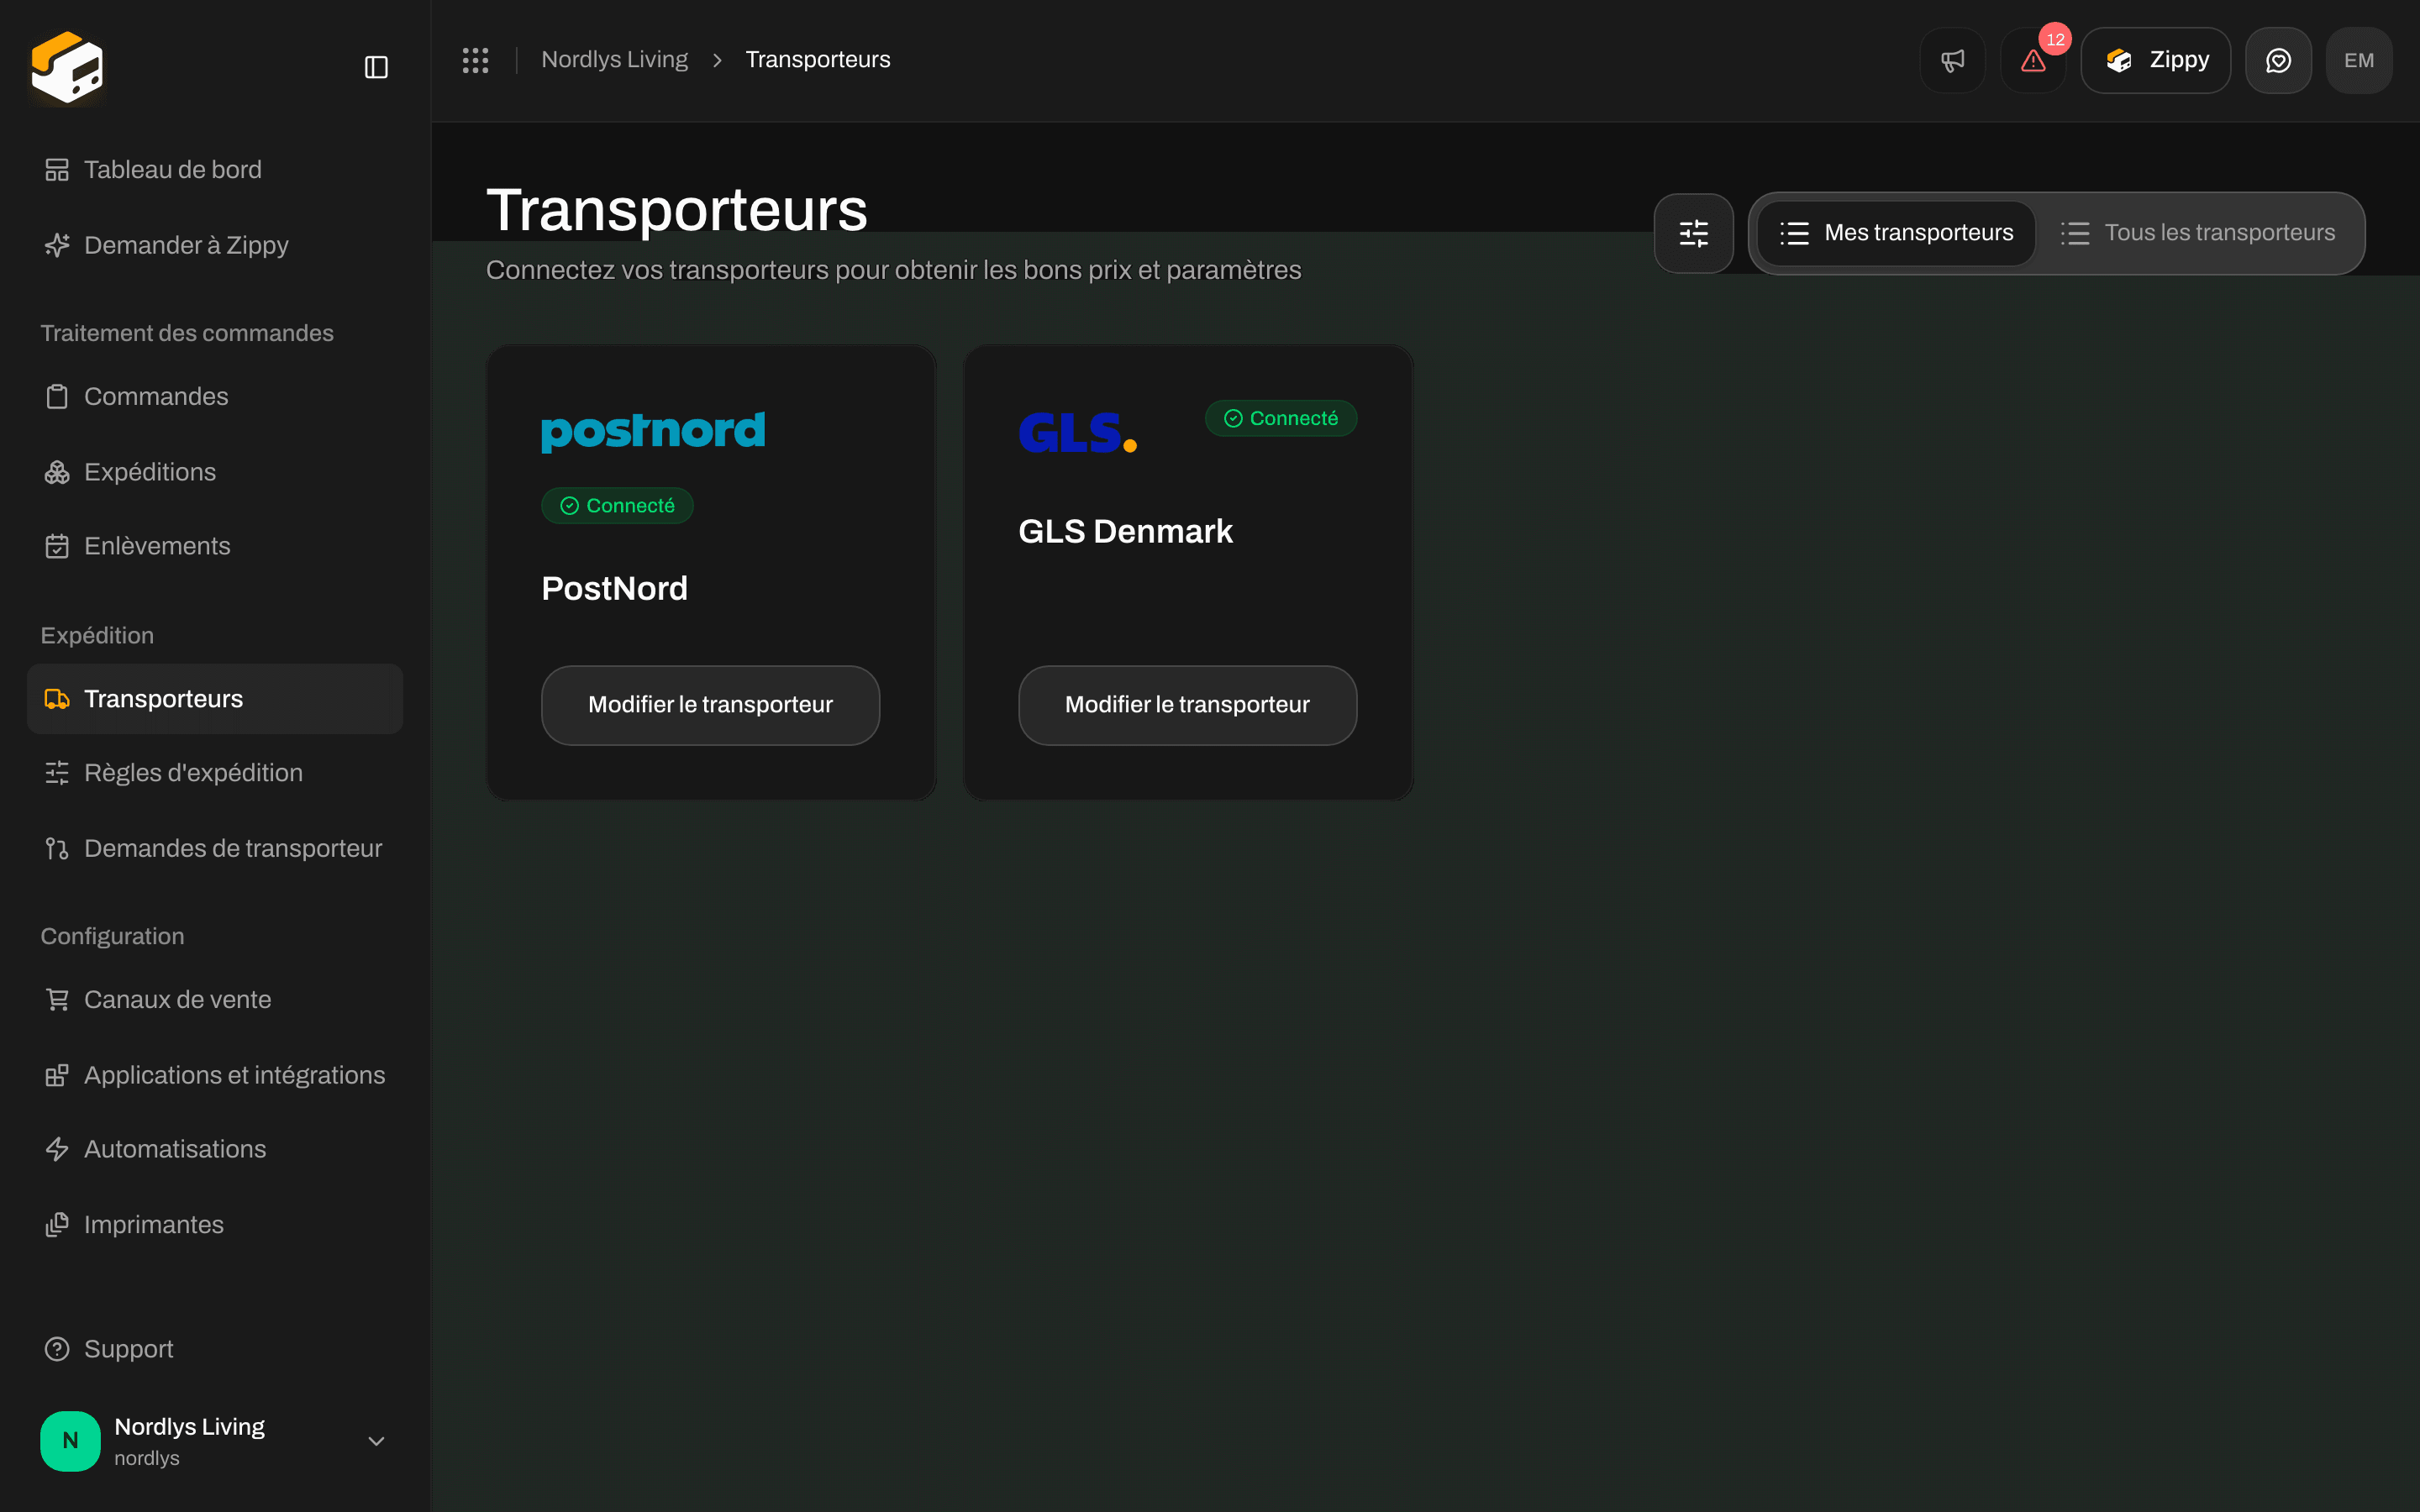Open Automatisations in the sidebar
This screenshot has width=2420, height=1512.
[215, 1149]
